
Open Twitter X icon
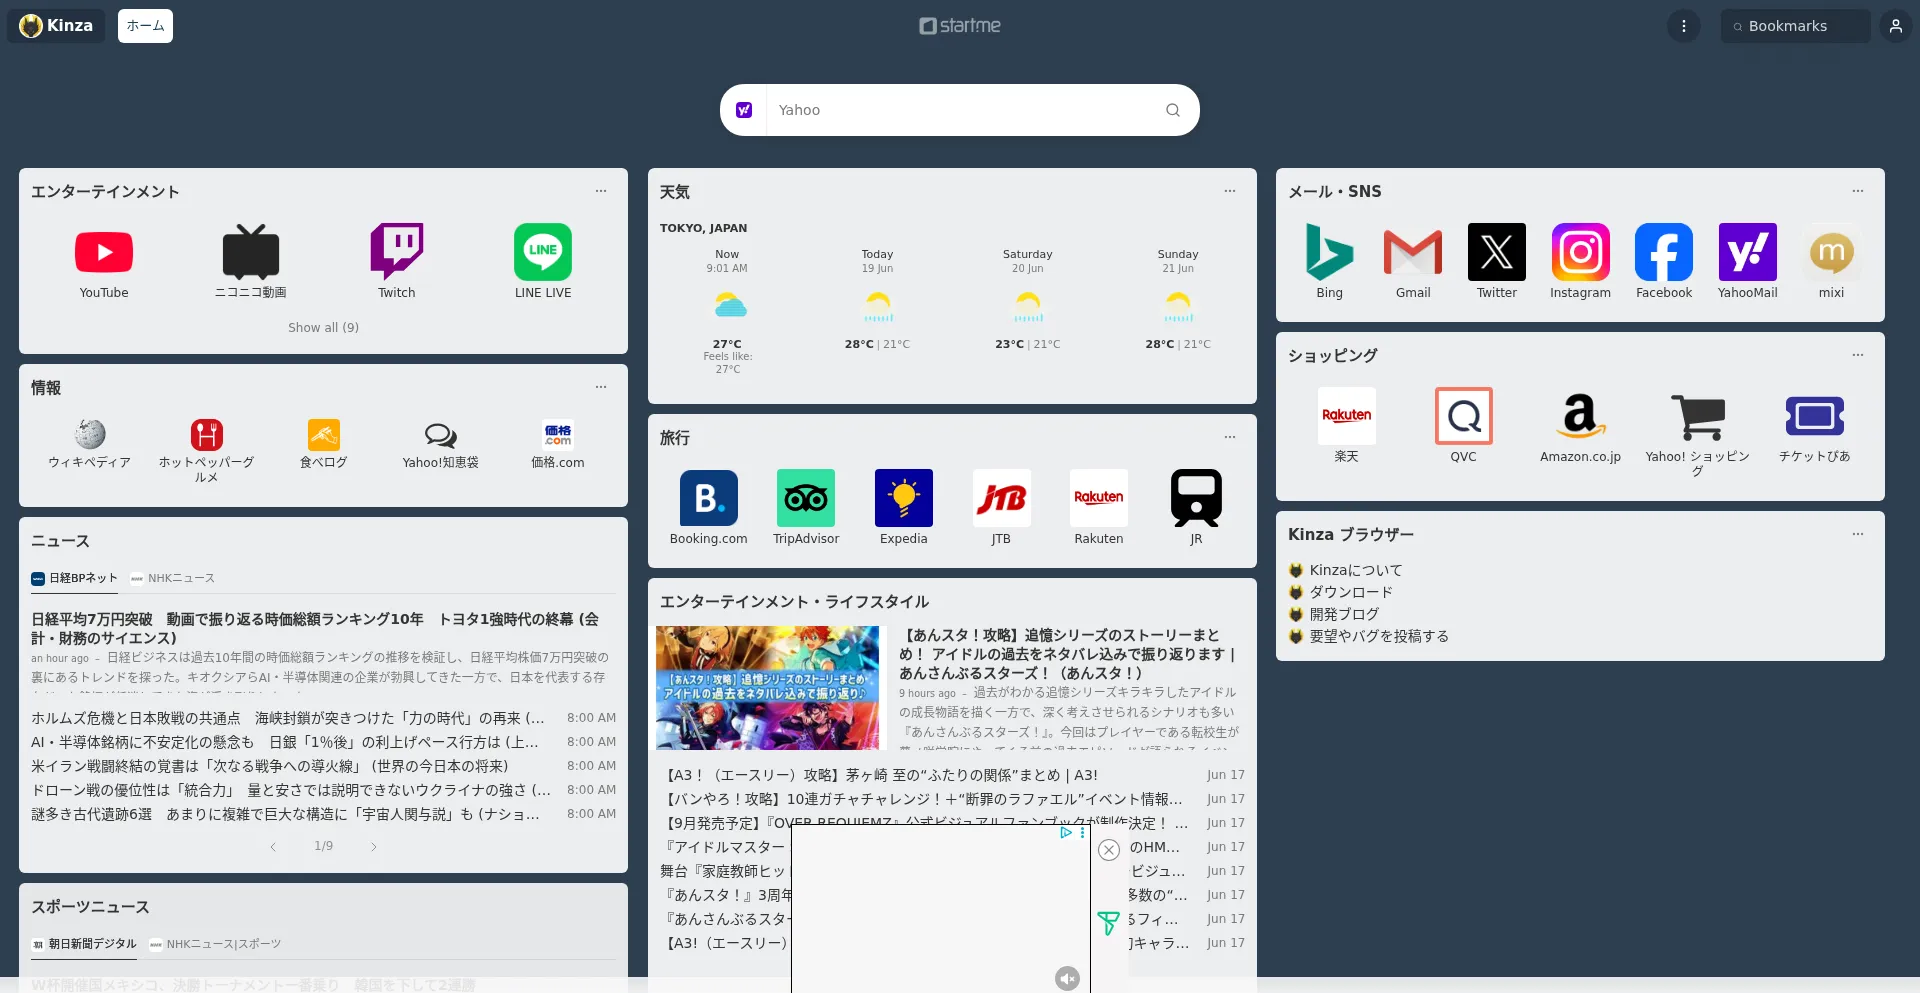coord(1497,252)
